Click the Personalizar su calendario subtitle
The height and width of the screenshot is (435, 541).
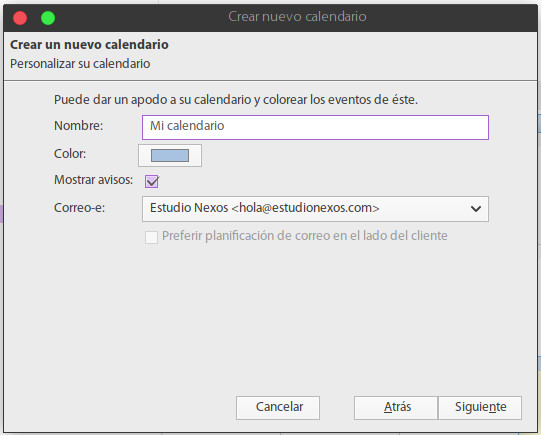coord(80,64)
